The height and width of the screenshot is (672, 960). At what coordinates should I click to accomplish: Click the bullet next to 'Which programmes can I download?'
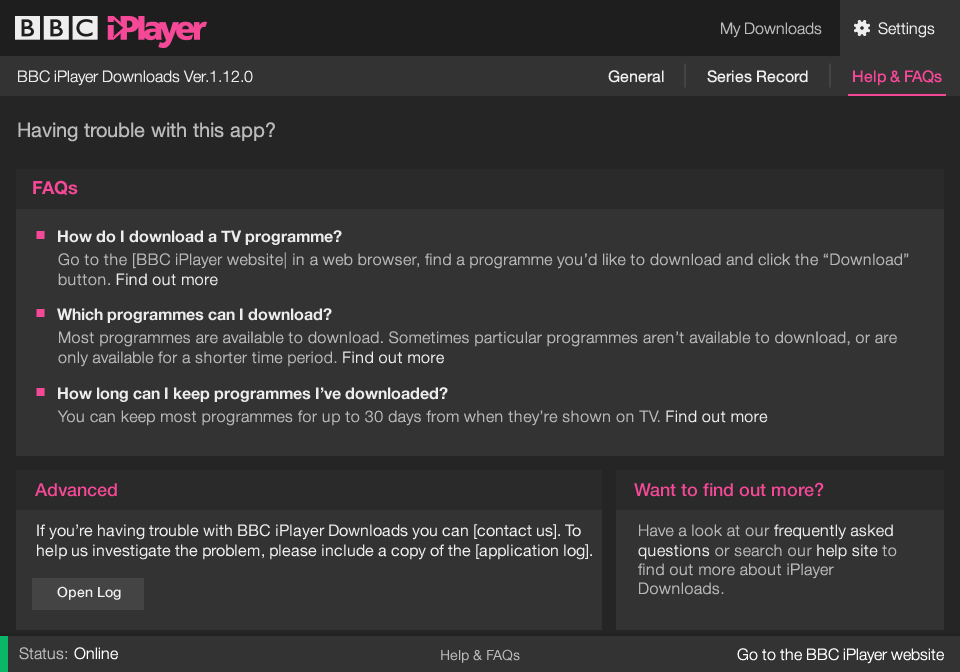[x=41, y=313]
